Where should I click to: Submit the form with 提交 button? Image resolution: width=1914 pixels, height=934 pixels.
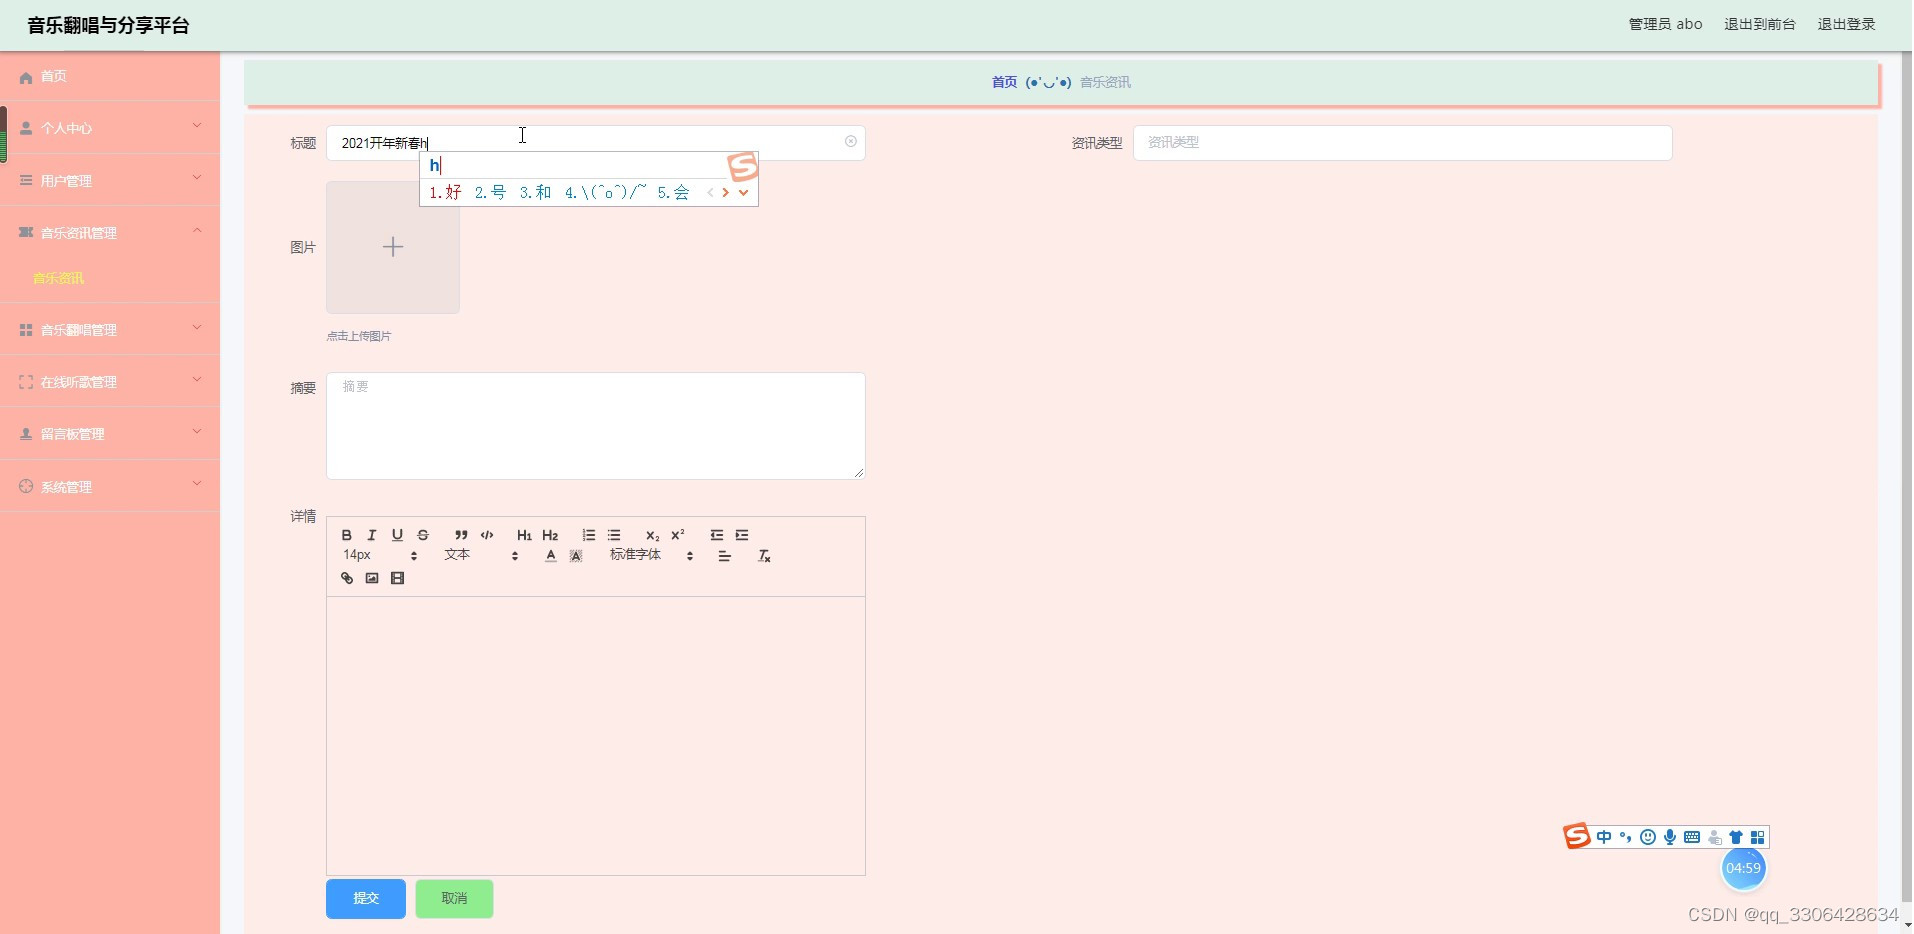pos(366,898)
